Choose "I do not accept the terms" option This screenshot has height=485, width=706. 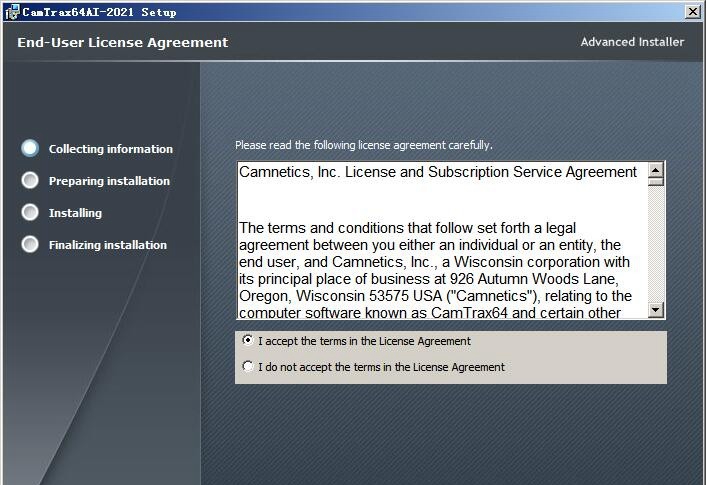(248, 367)
